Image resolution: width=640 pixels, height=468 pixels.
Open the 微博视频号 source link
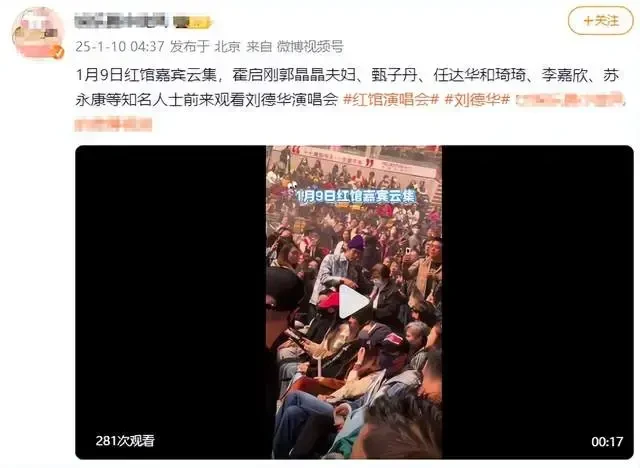coord(310,47)
